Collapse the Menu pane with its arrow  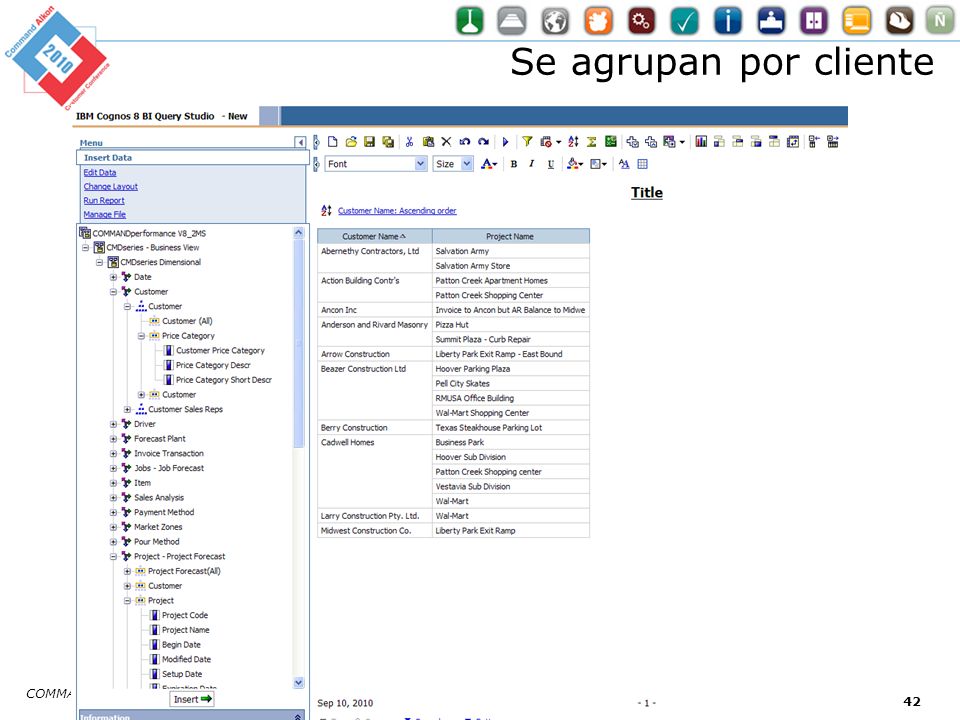[x=300, y=142]
